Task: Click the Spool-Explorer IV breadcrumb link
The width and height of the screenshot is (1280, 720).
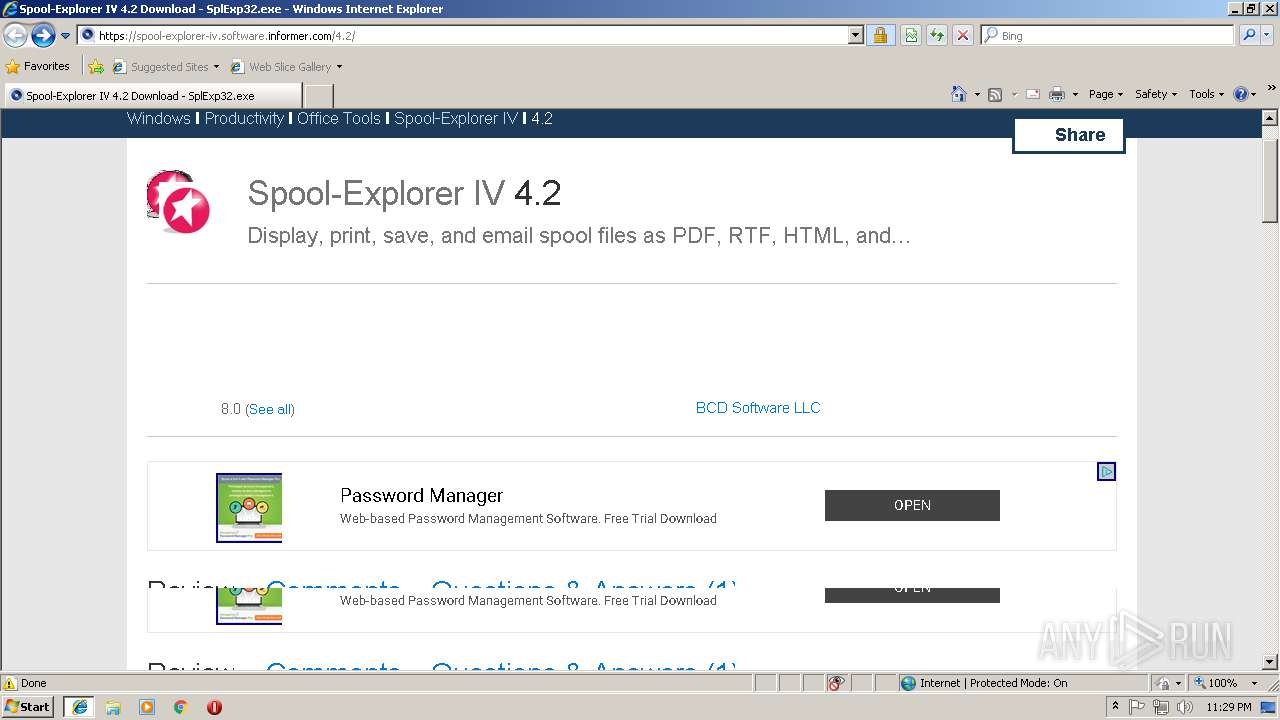Action: pyautogui.click(x=456, y=118)
